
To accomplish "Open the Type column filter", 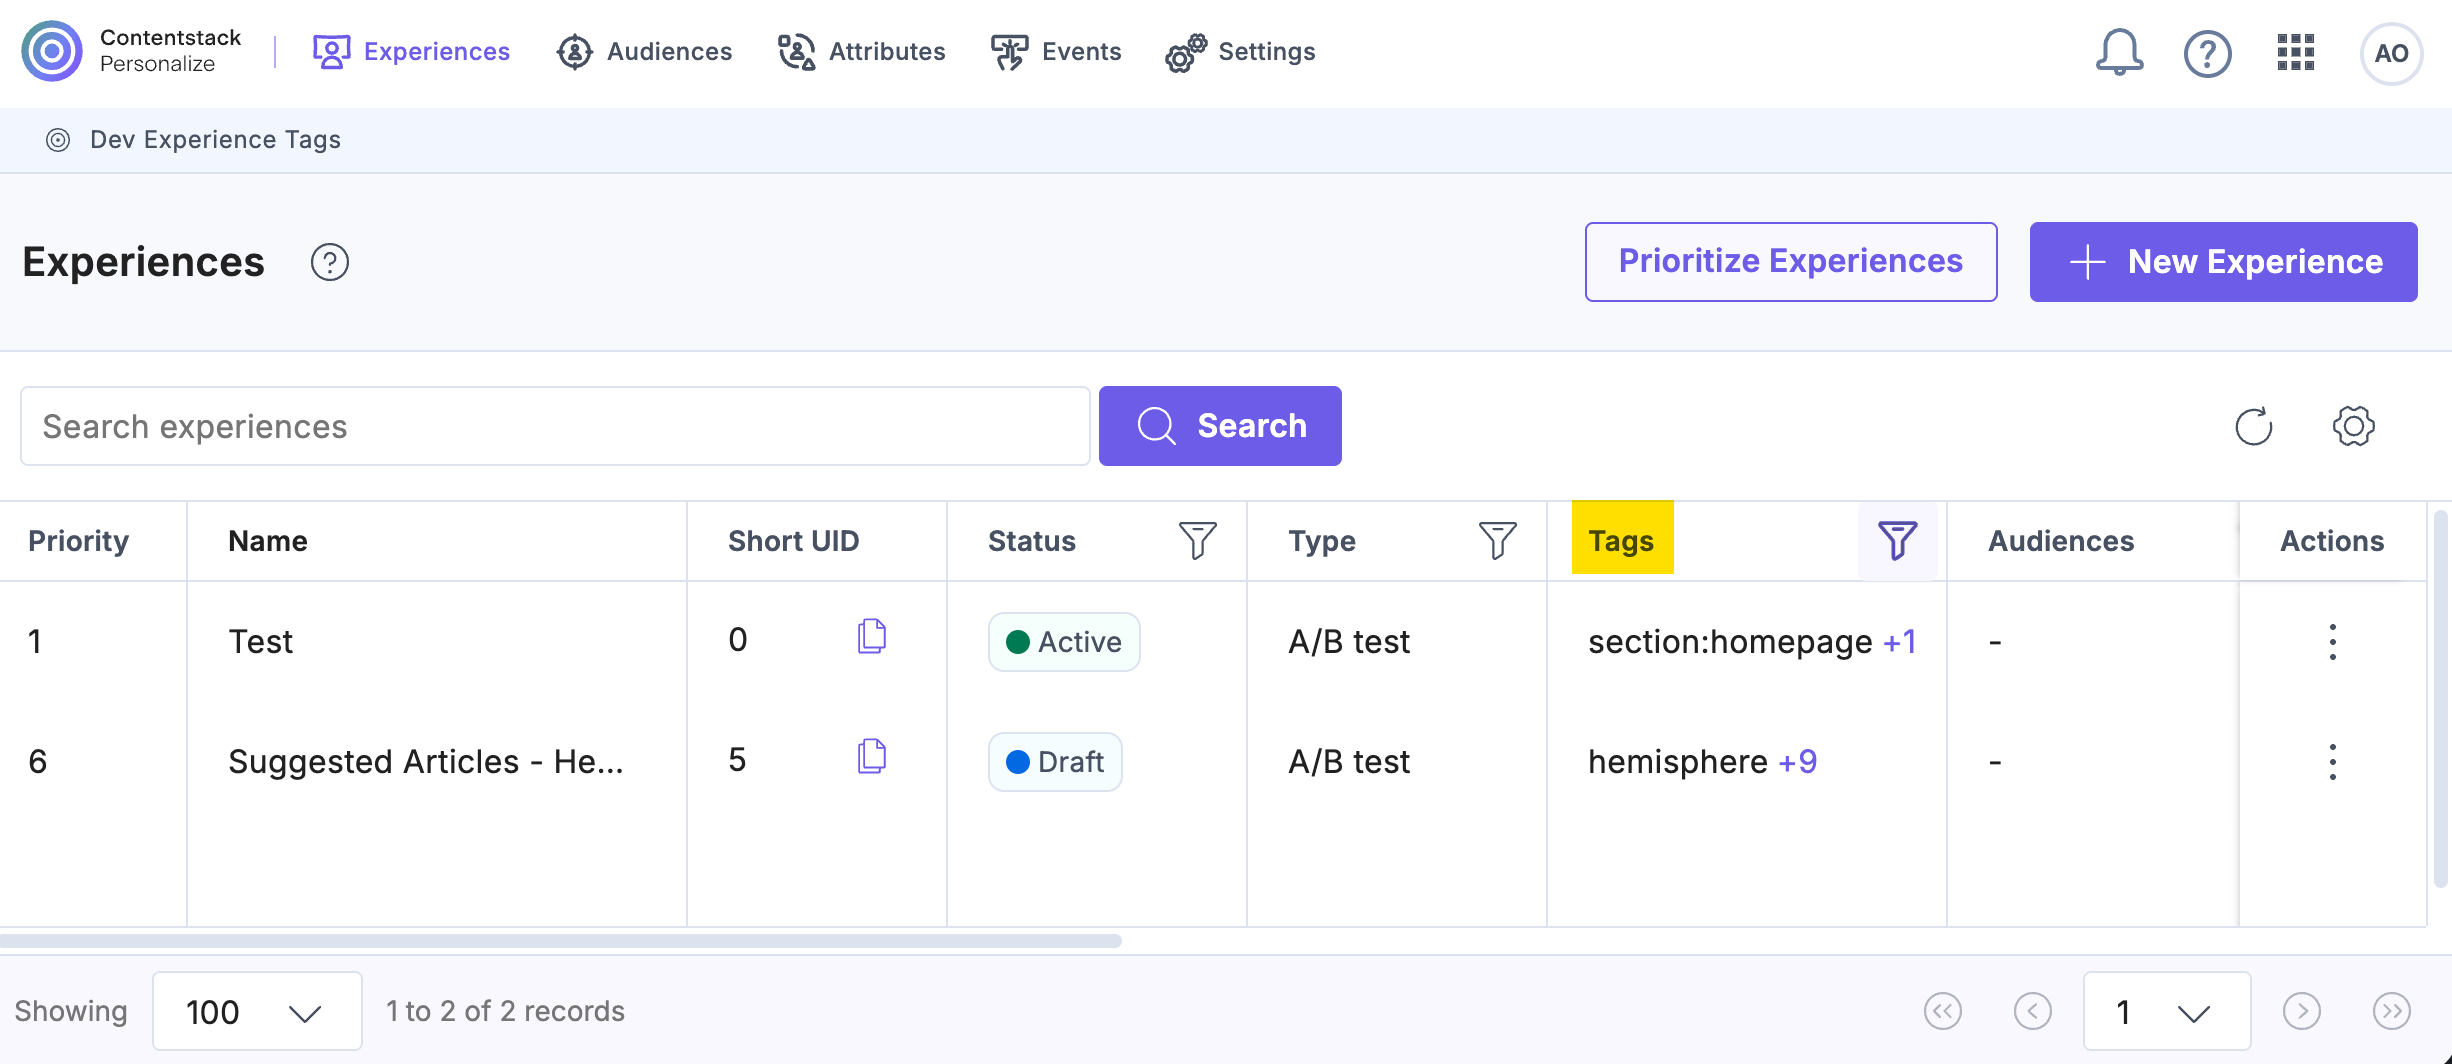I will coord(1497,540).
